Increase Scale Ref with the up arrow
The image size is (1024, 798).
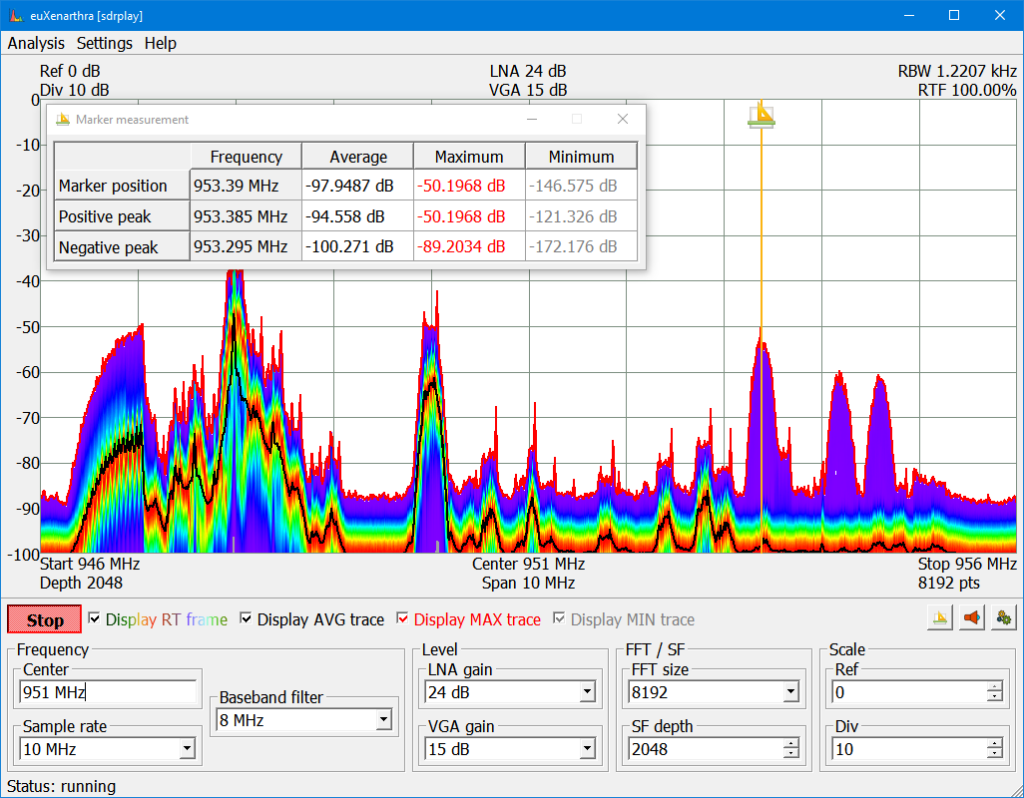pos(995,687)
